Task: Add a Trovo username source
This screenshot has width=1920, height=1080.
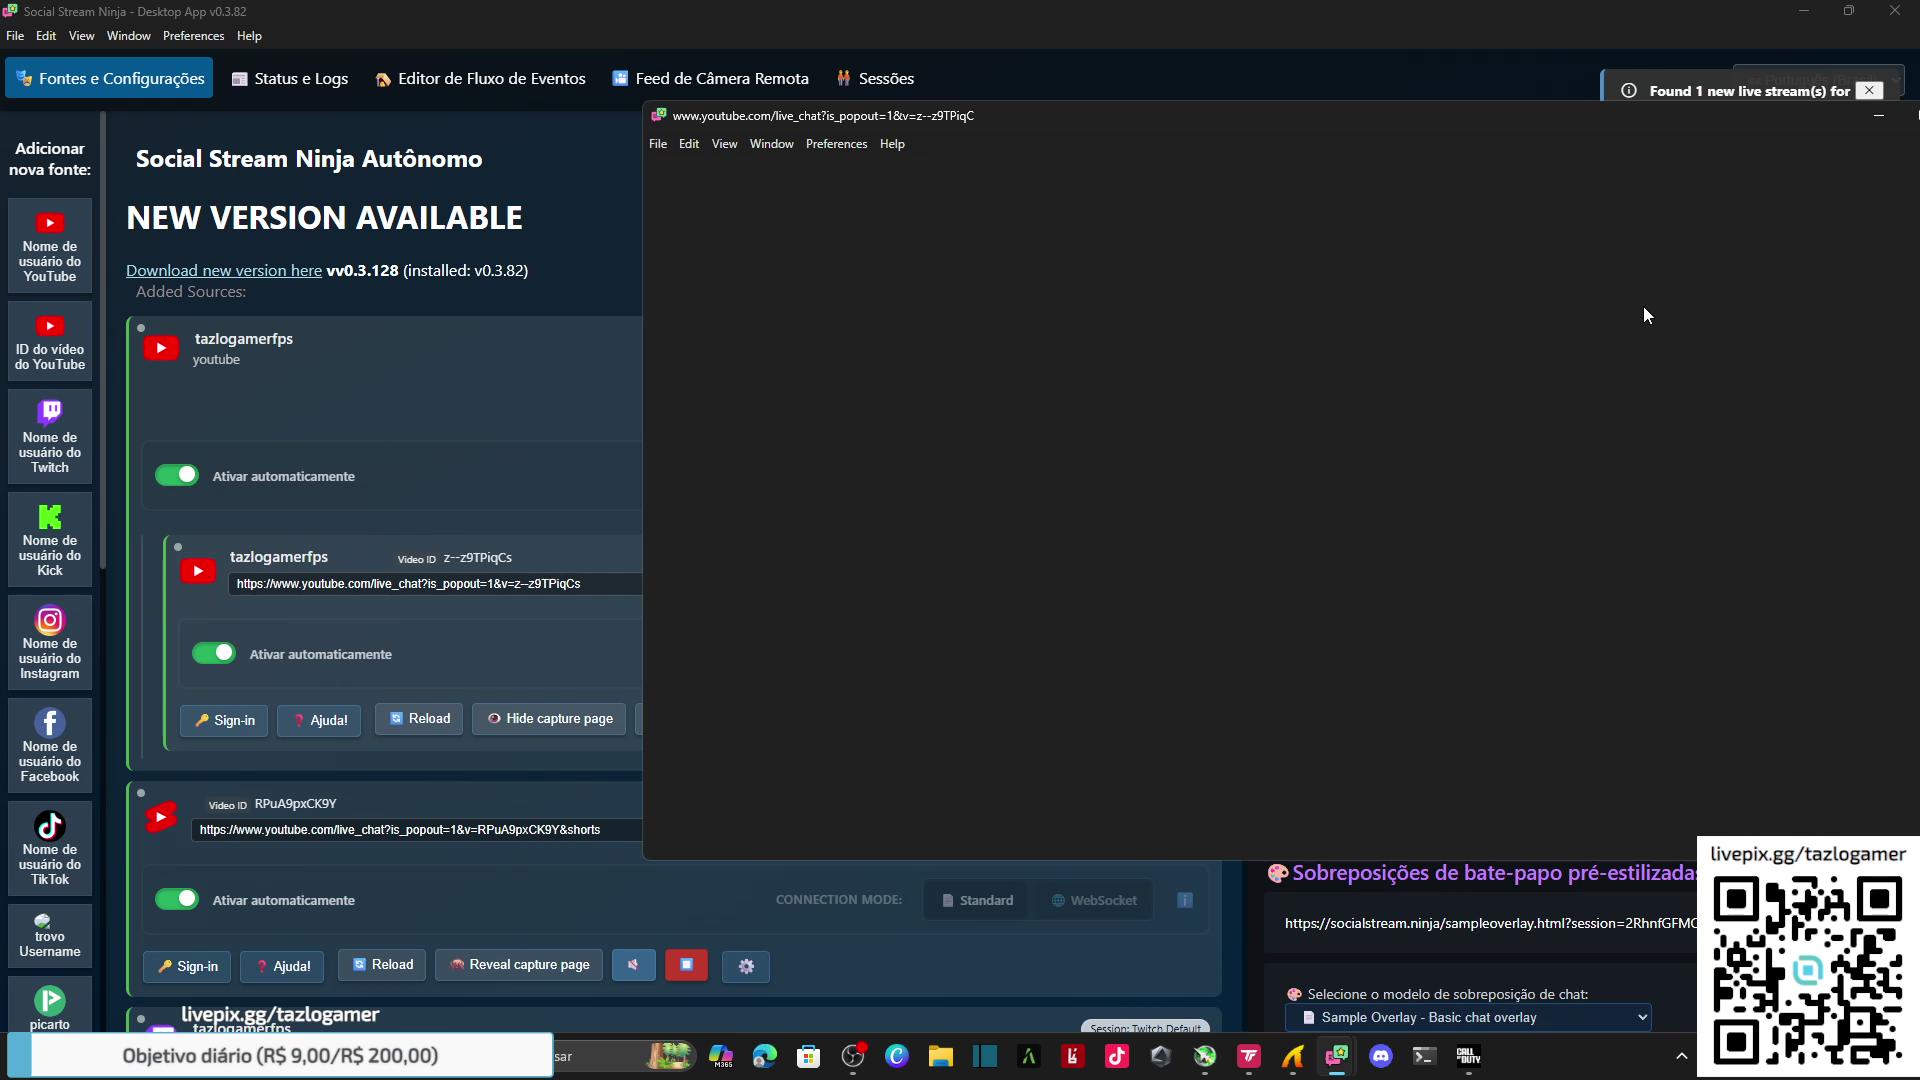Action: tap(50, 937)
